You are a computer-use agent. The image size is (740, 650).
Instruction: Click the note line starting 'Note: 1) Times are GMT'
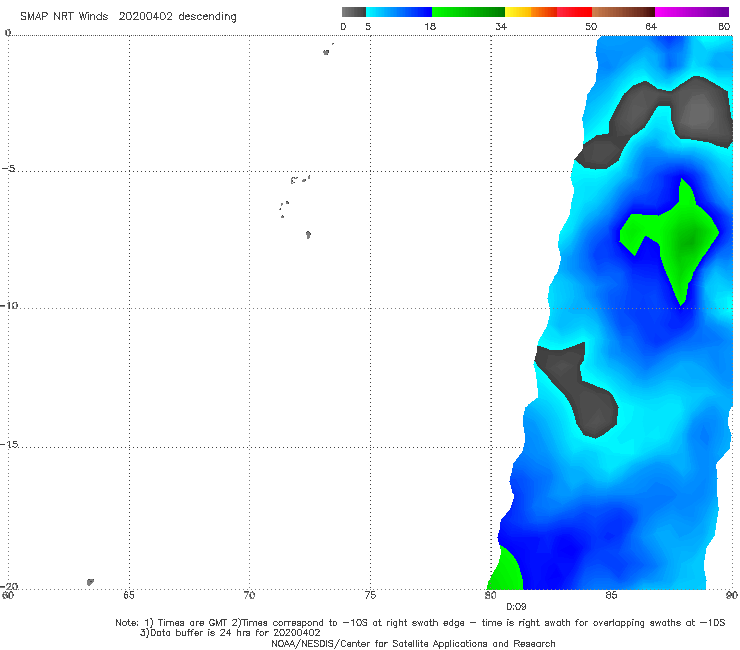pyautogui.click(x=420, y=623)
